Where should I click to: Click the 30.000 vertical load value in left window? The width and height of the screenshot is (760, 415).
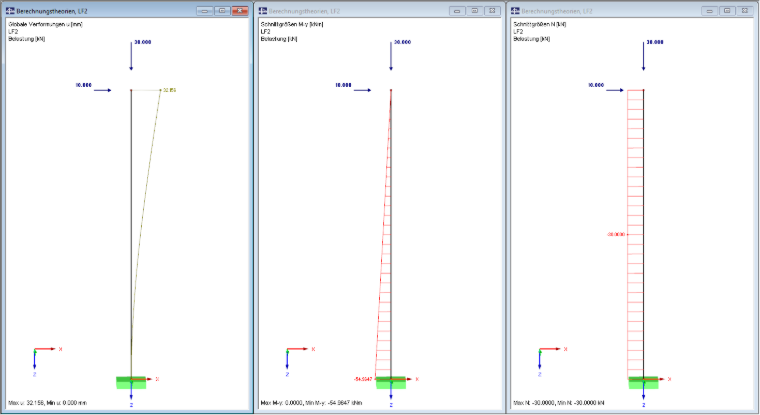tap(143, 42)
